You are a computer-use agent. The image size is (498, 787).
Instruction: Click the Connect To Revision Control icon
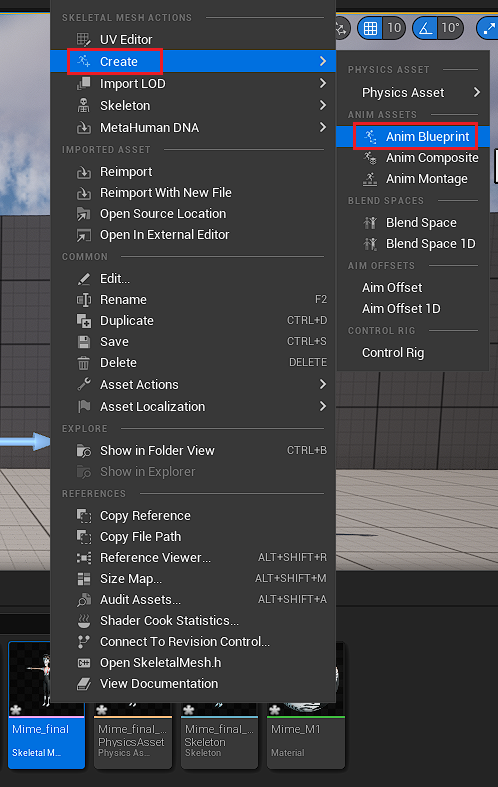(83, 642)
